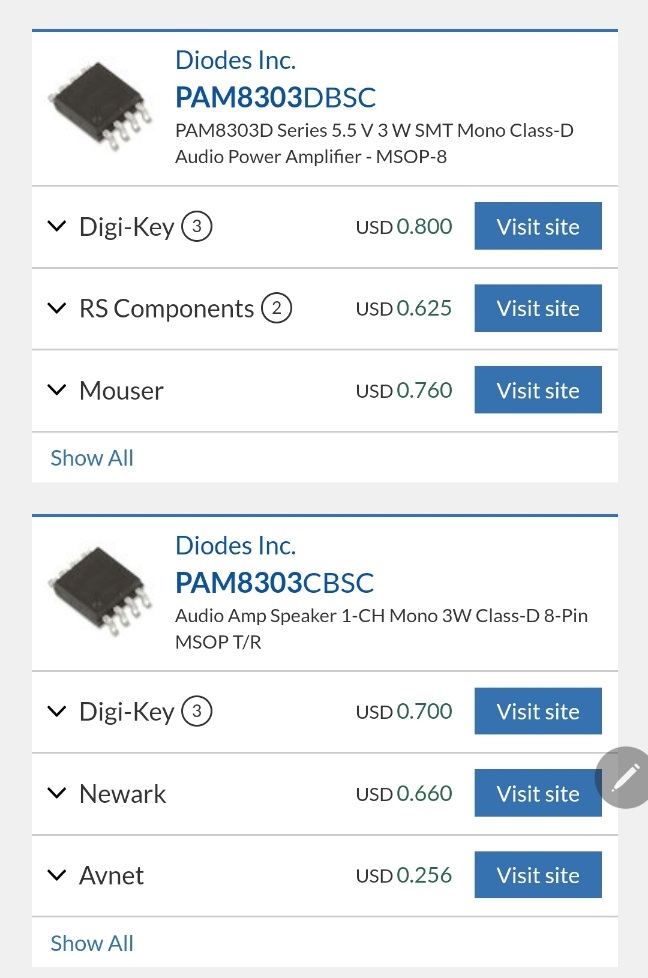Image resolution: width=648 pixels, height=978 pixels.
Task: Open the PAM8303DBSC part number link
Action: [x=275, y=97]
